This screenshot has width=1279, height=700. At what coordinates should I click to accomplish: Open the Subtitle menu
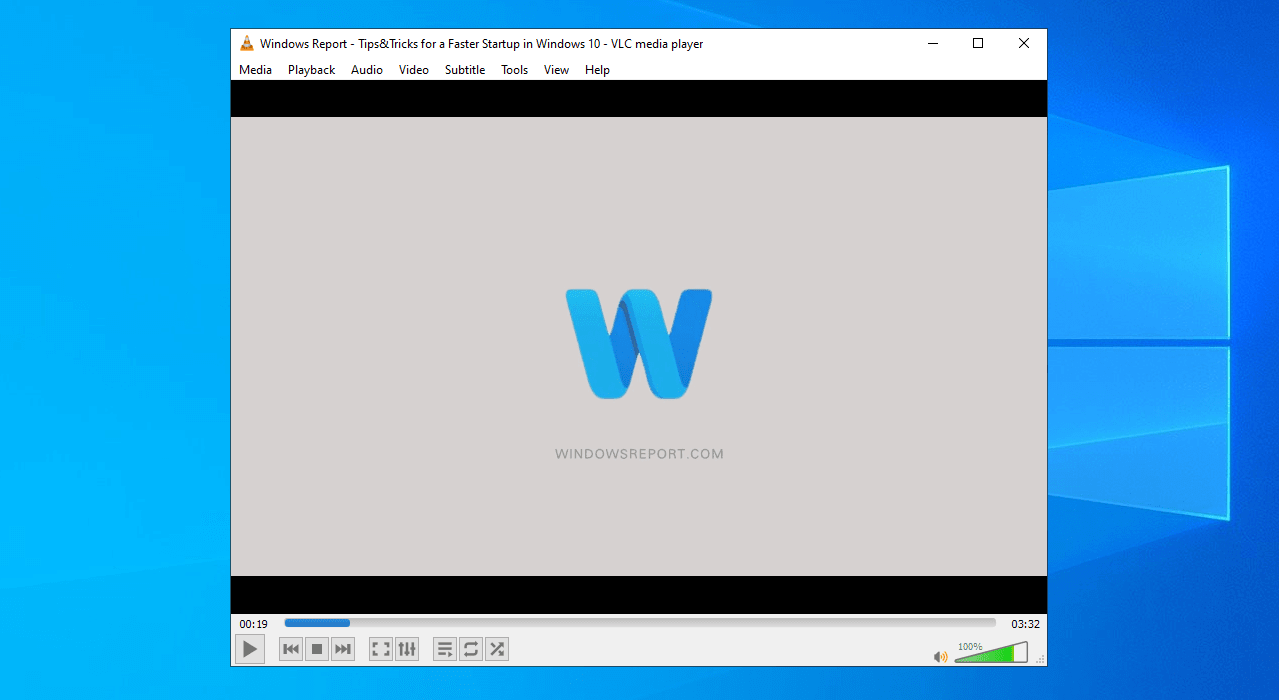pos(465,70)
